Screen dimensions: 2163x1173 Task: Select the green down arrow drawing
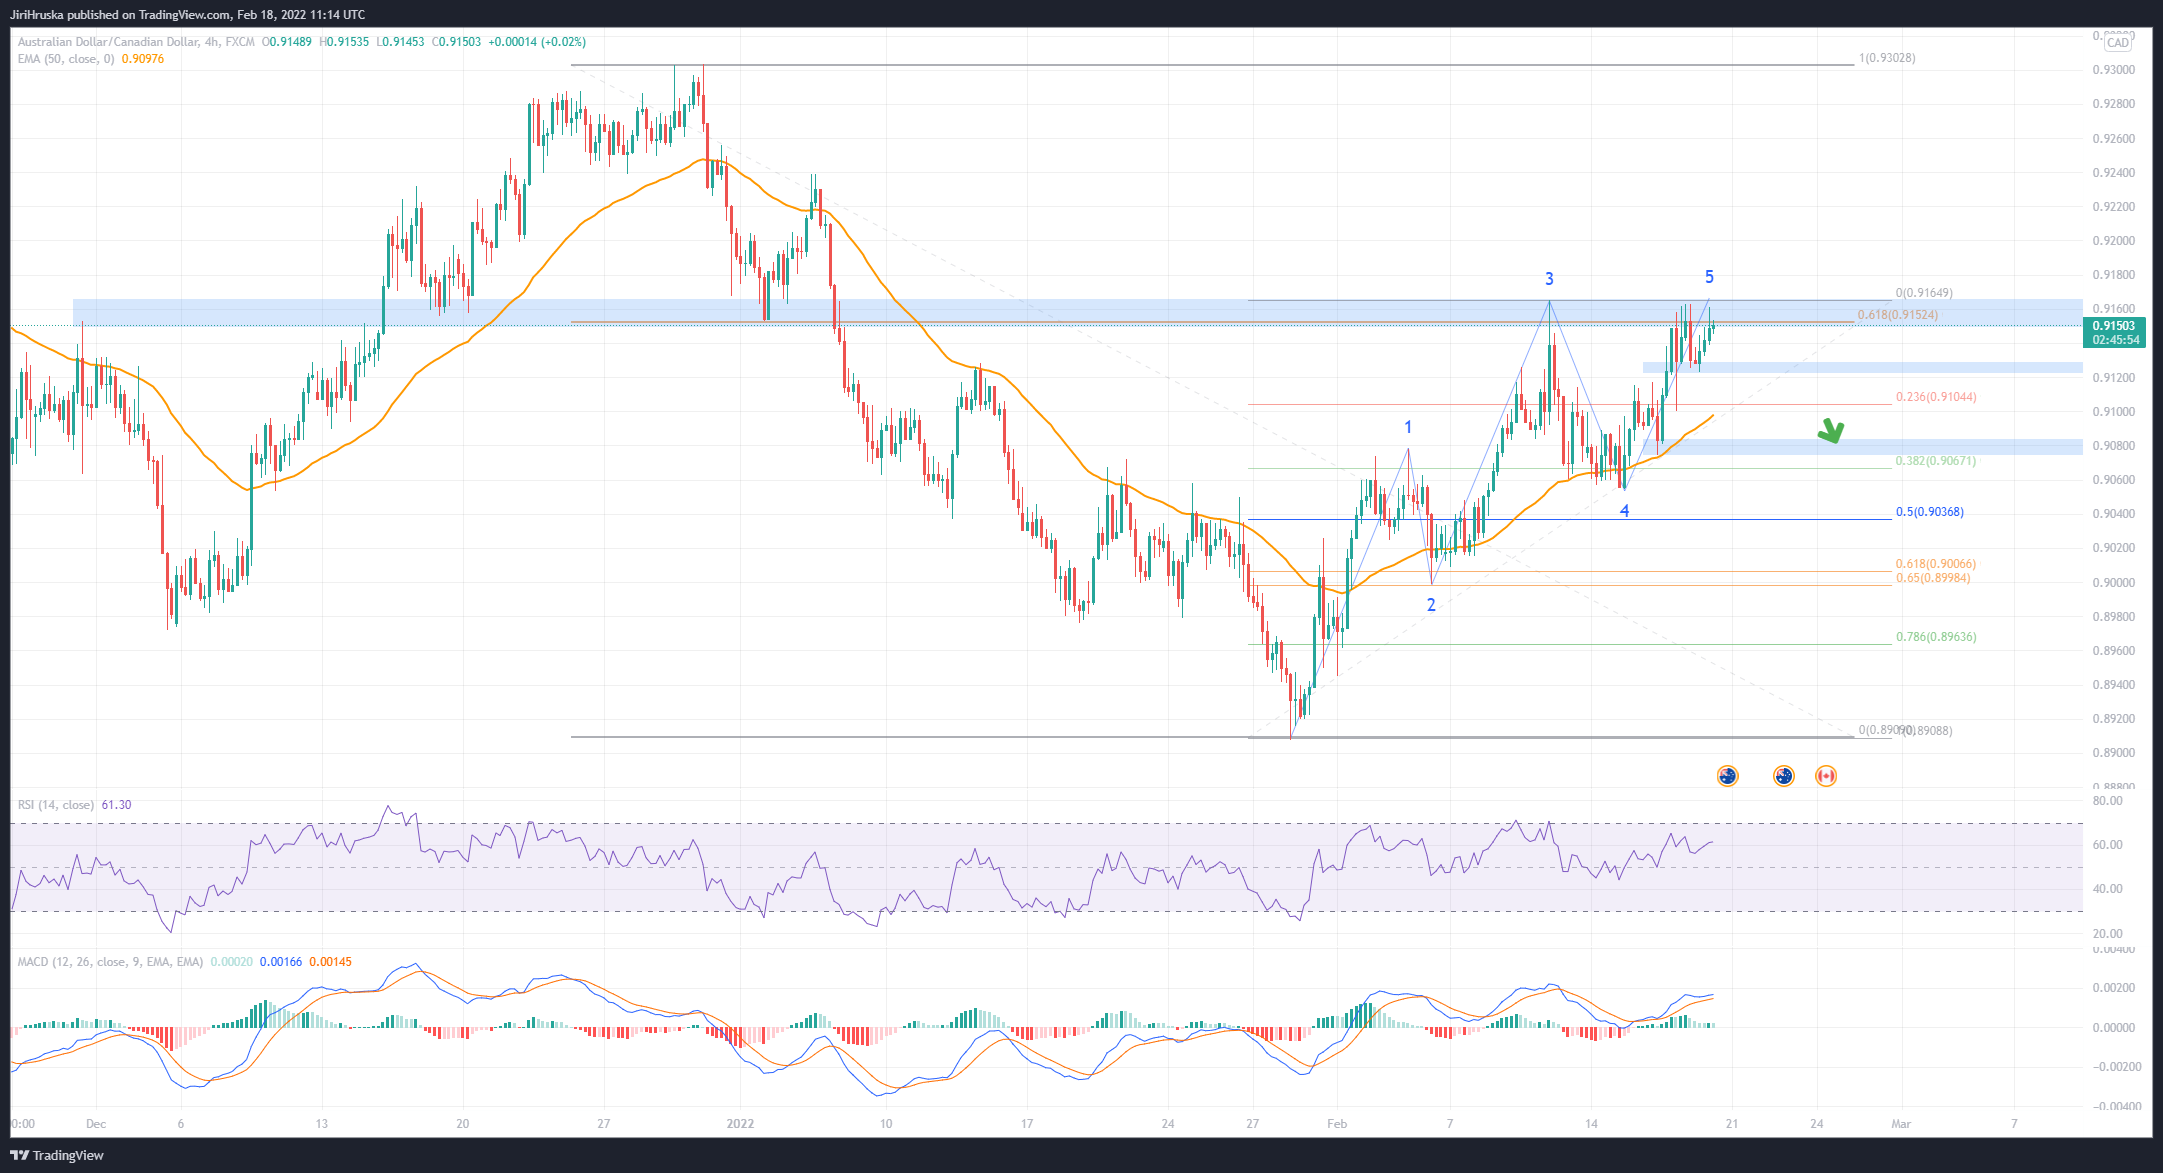1831,431
